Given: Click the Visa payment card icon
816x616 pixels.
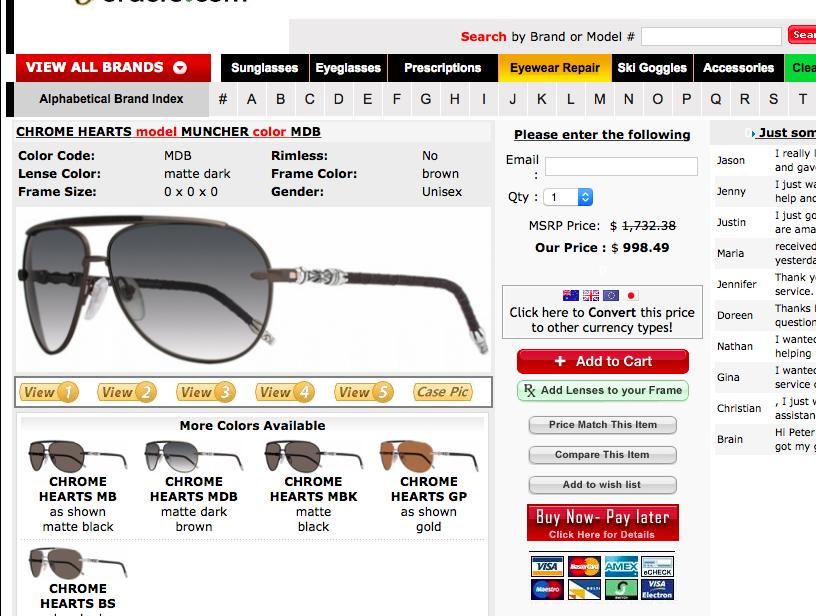Looking at the screenshot, I should click(547, 567).
